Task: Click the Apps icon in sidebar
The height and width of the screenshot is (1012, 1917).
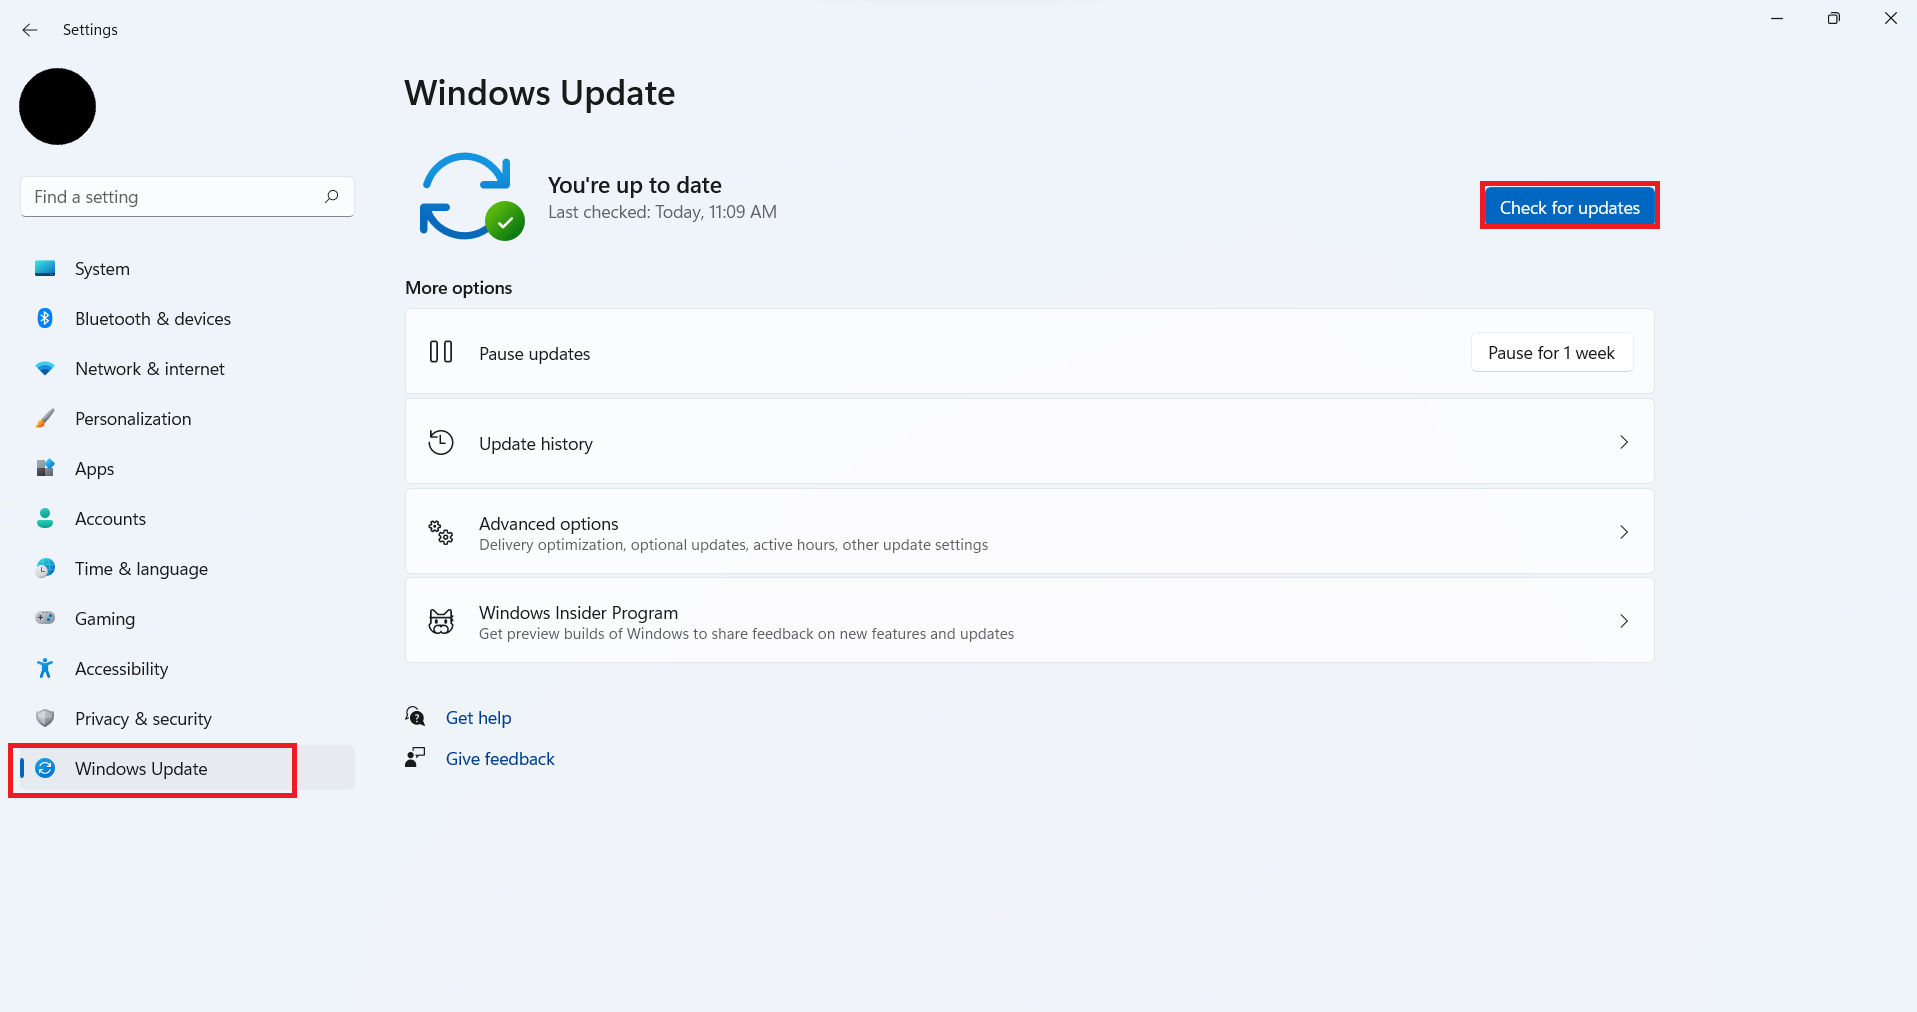Action: (45, 468)
